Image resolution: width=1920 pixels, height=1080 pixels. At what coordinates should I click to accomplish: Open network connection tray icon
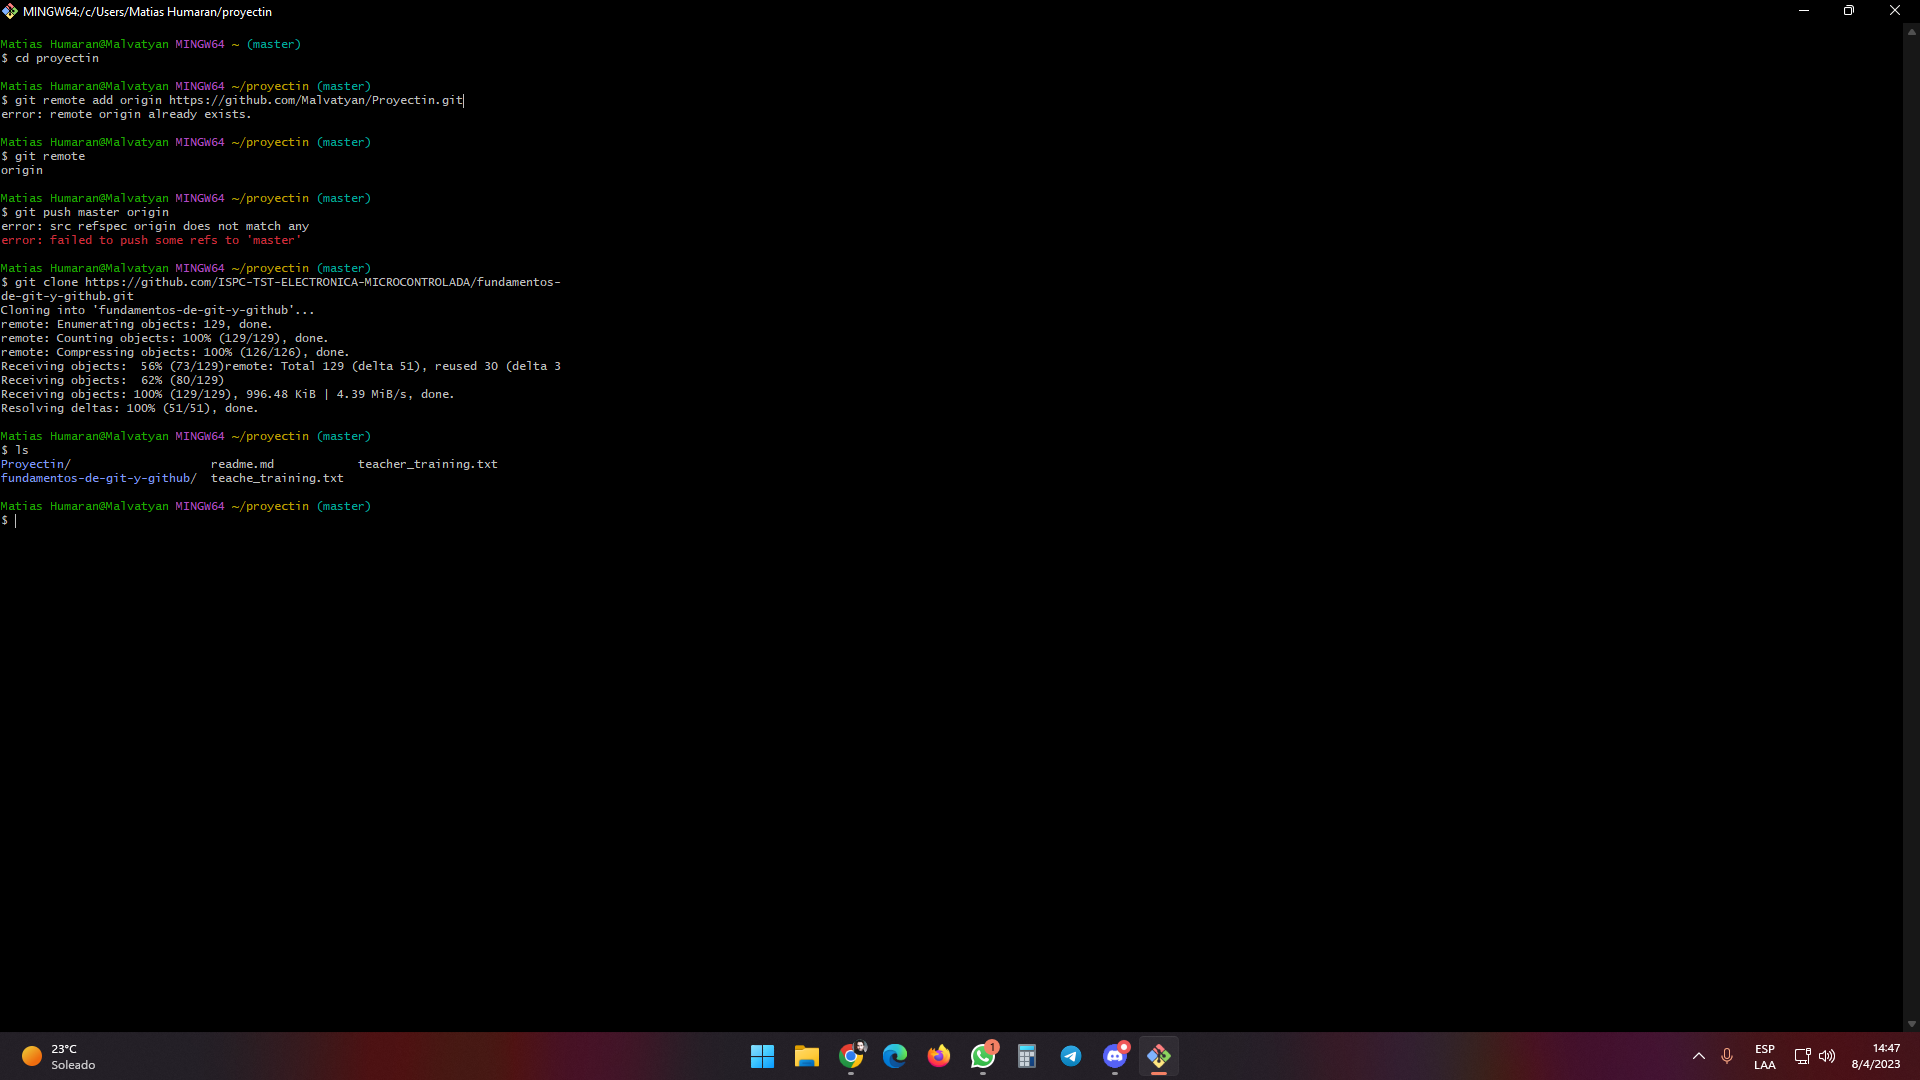(x=1802, y=1056)
